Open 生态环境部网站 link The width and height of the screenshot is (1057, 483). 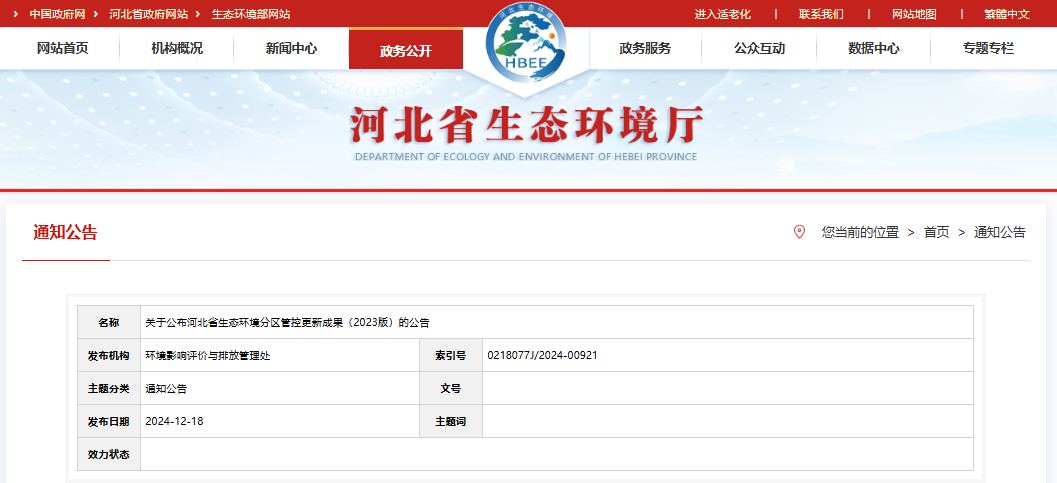(x=251, y=13)
